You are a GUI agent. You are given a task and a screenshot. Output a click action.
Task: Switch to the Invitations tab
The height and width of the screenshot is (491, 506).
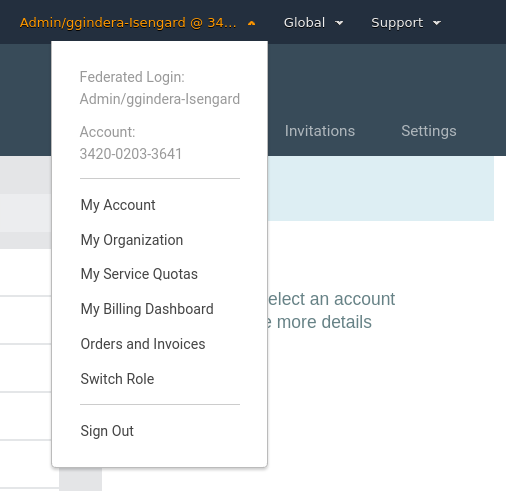tap(320, 131)
